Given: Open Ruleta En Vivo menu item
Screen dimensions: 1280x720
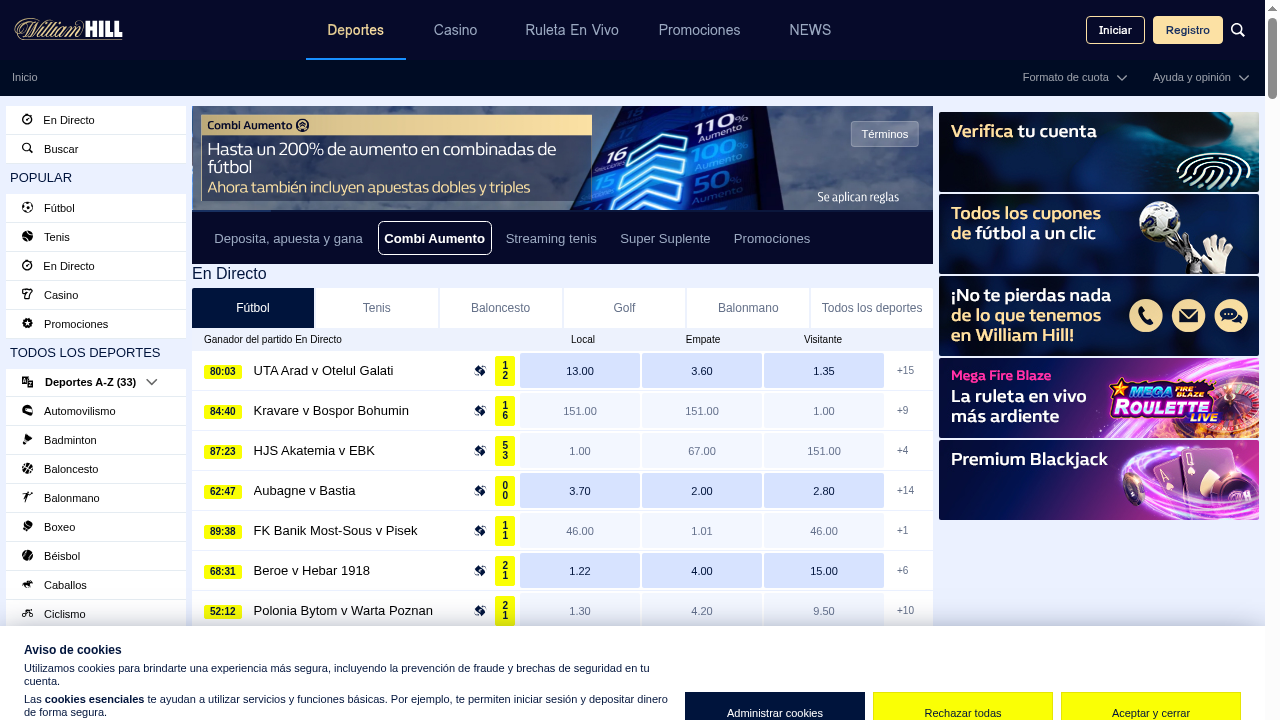Looking at the screenshot, I should pos(572,30).
